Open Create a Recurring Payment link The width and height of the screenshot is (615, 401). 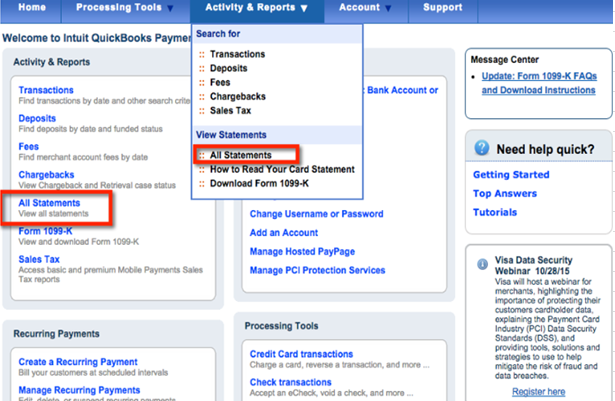tap(78, 362)
